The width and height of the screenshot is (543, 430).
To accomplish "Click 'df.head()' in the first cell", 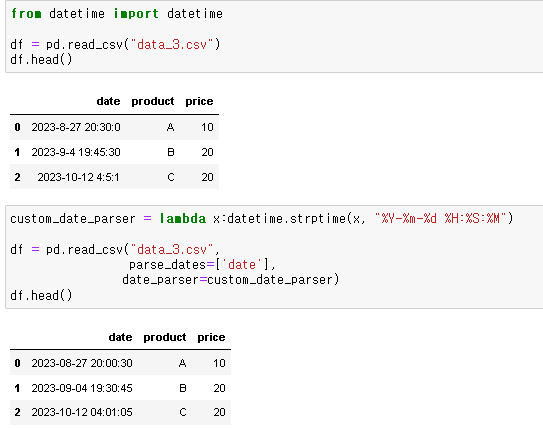I will 41,60.
